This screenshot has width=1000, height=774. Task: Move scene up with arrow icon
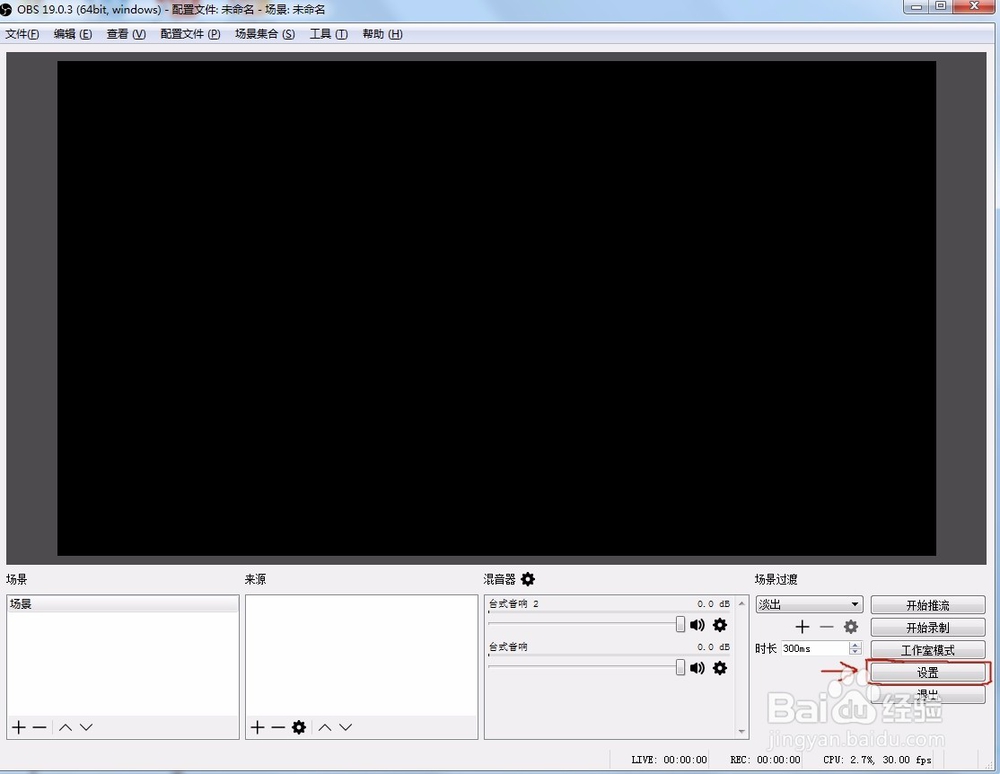(x=65, y=727)
